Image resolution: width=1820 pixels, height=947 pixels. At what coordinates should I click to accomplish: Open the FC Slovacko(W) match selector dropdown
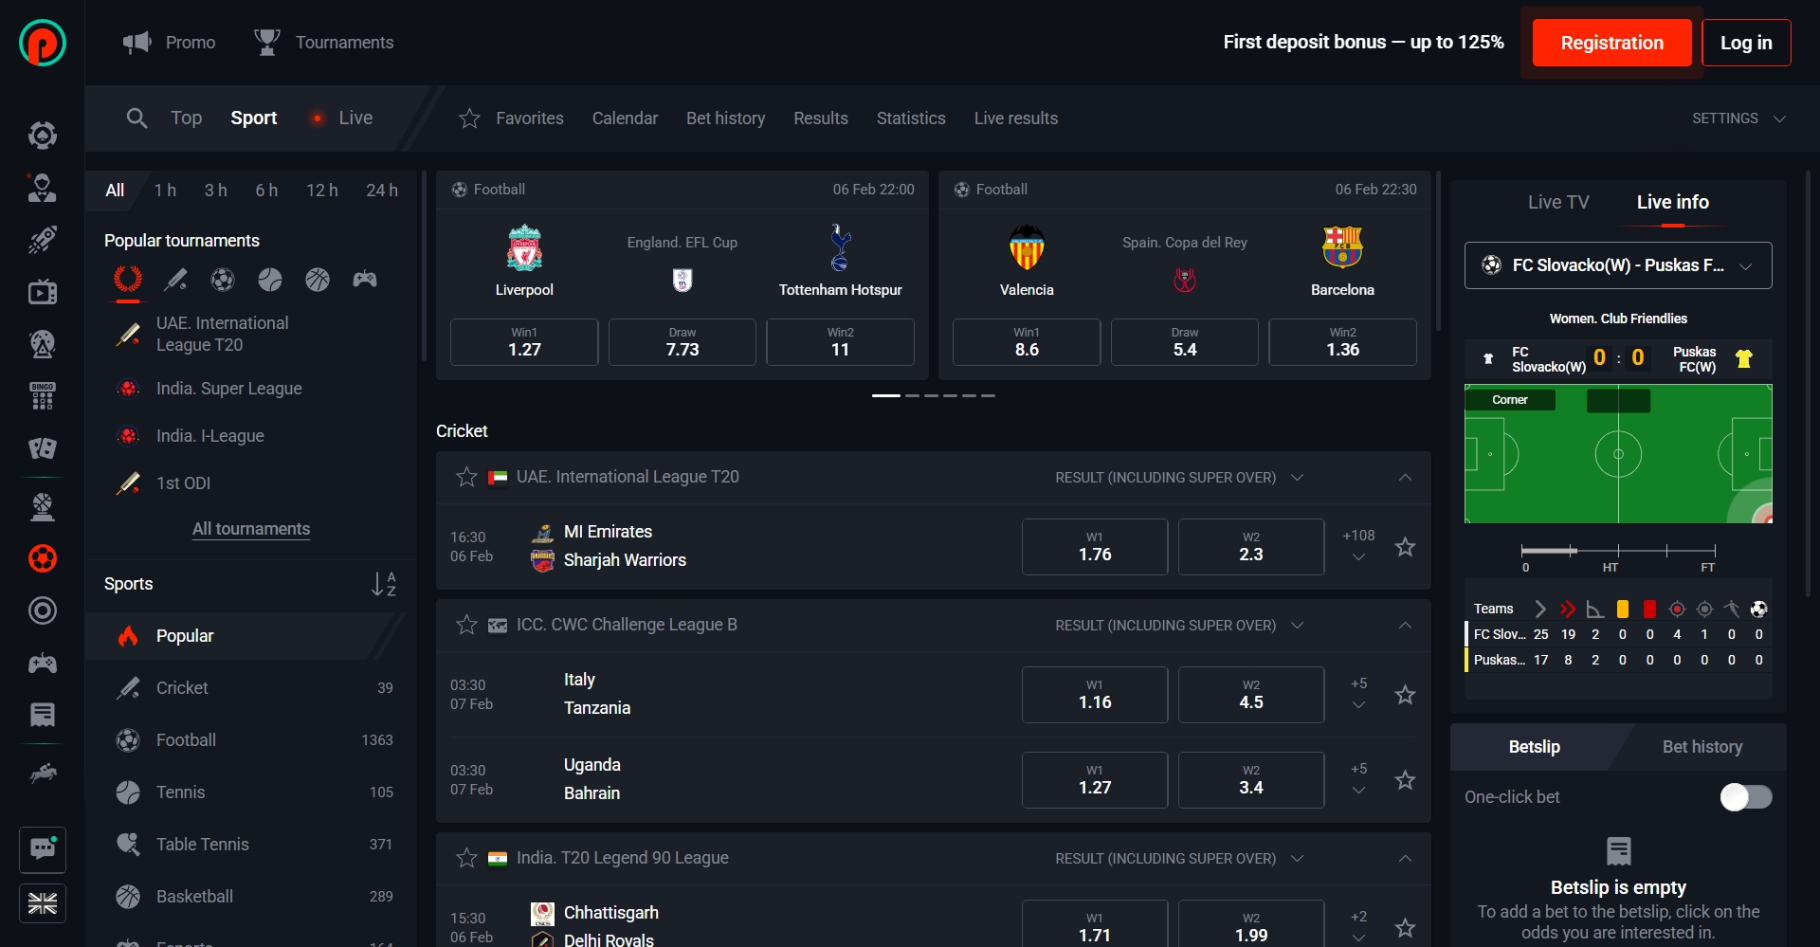click(1618, 265)
